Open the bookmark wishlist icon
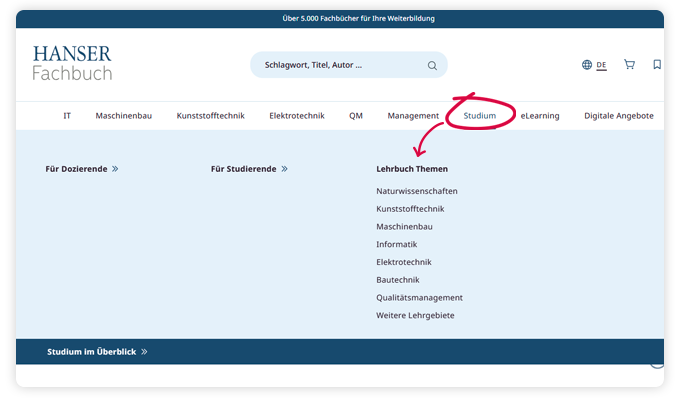The image size is (675, 401). point(657,65)
